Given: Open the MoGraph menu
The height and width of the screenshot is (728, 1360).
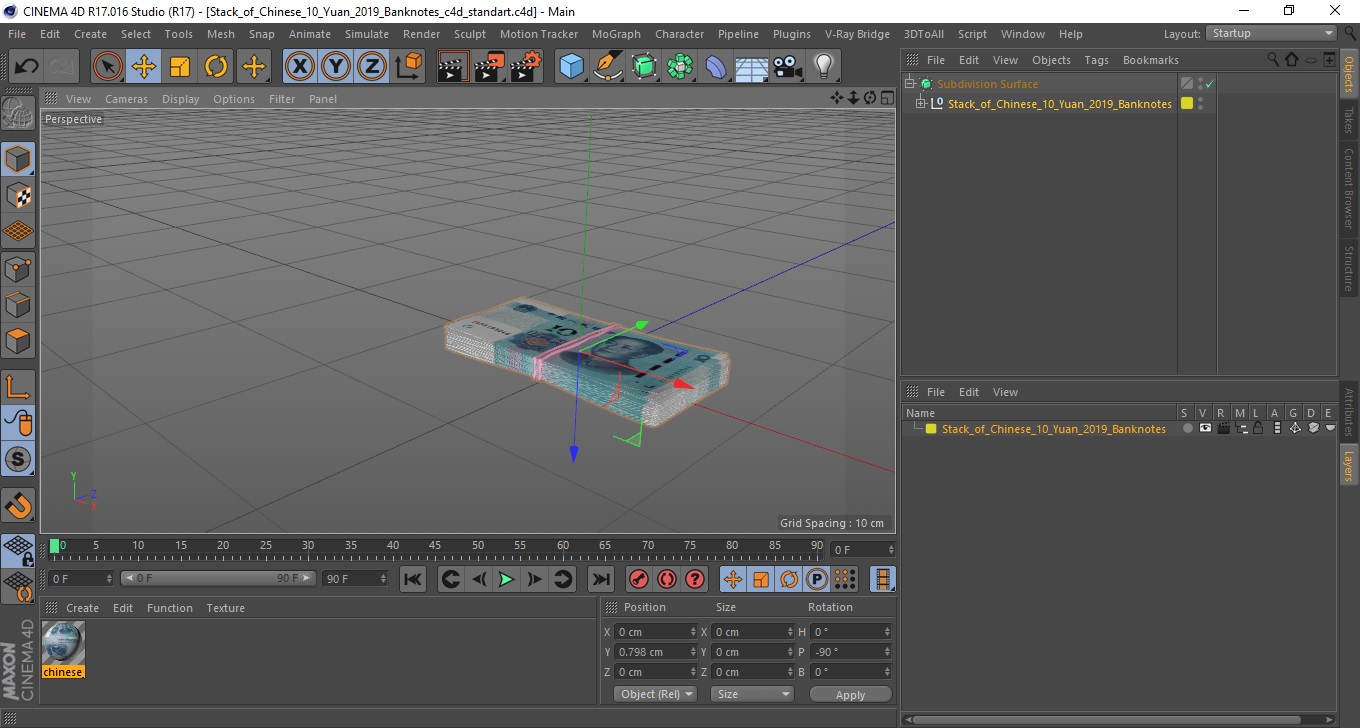Looking at the screenshot, I should (x=616, y=34).
